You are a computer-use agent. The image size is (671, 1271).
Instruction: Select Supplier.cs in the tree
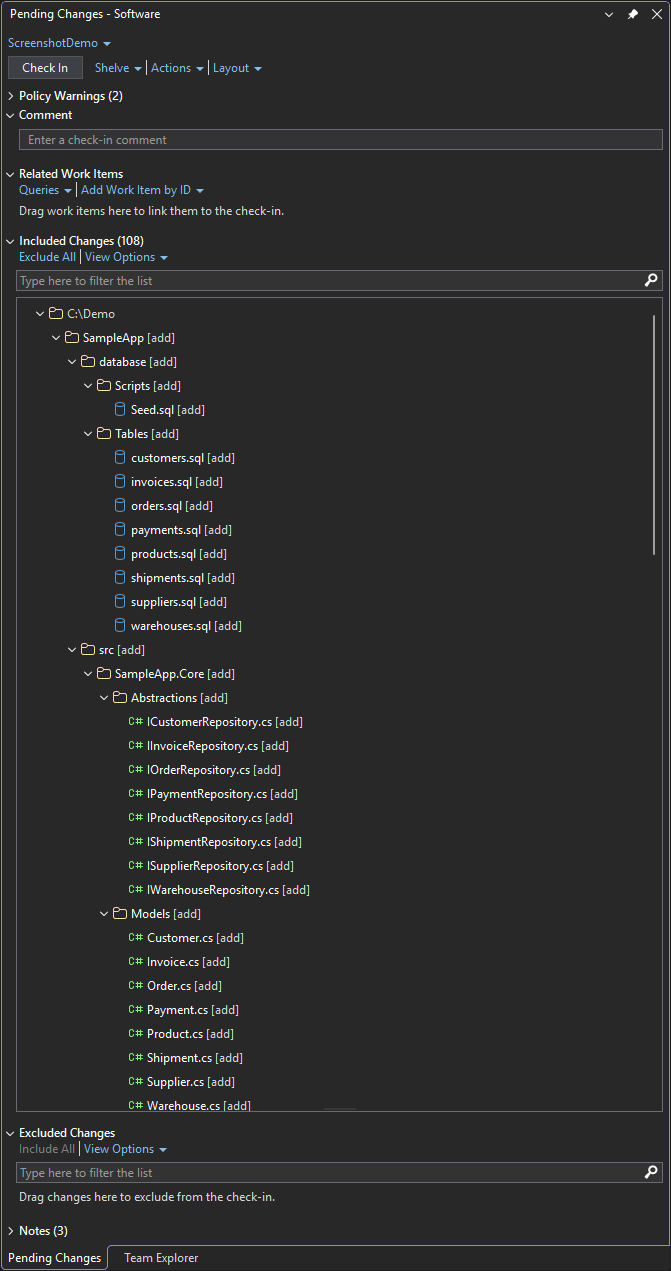pos(191,1081)
